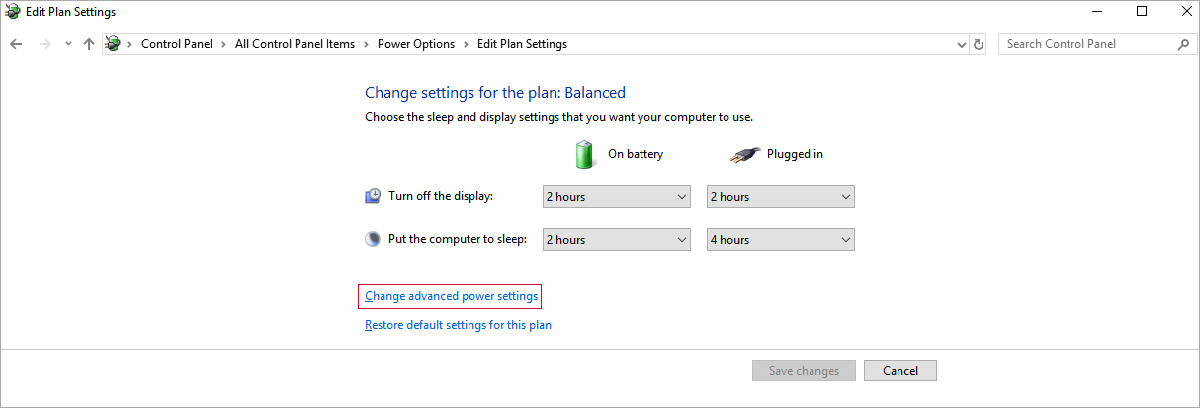Image resolution: width=1200 pixels, height=408 pixels.
Task: Click the Edit Plan Settings title icon
Action: point(11,12)
